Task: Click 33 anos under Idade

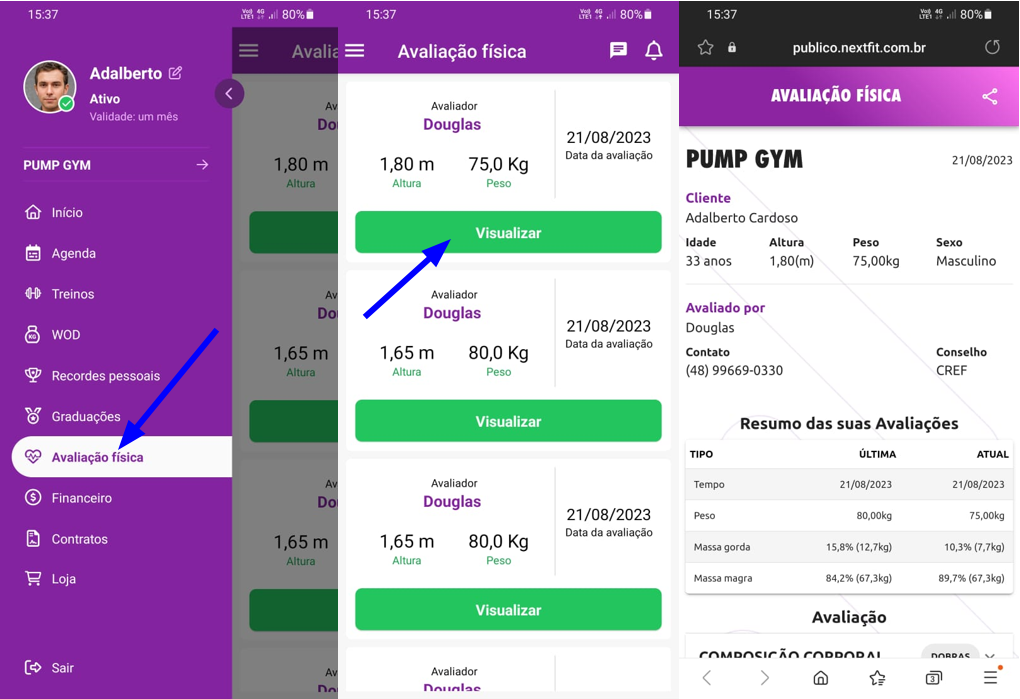Action: click(708, 261)
